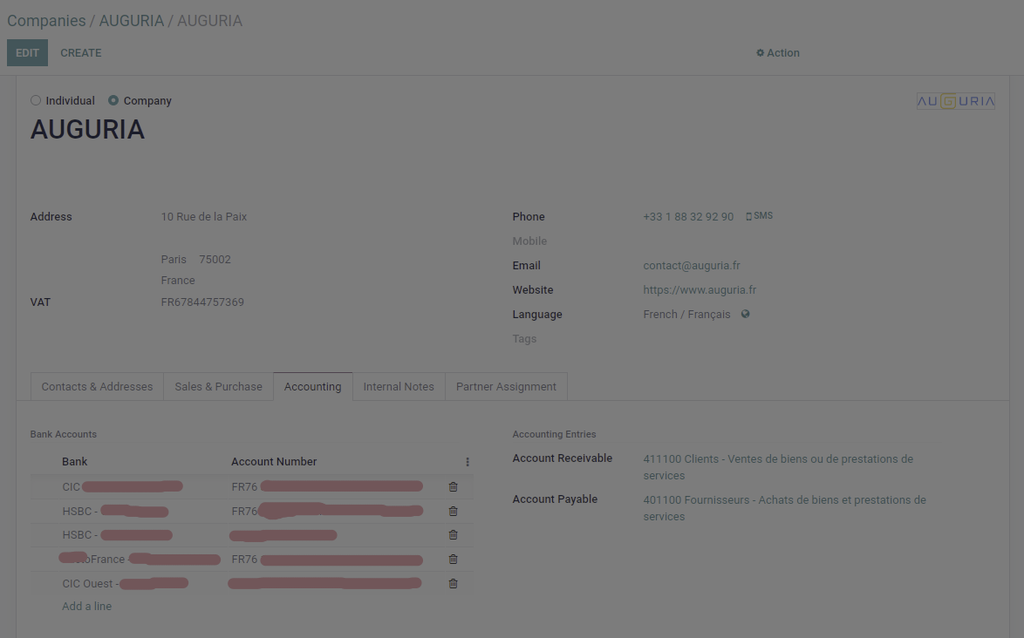The image size is (1024, 638).
Task: Select the Company radio button
Action: (114, 101)
